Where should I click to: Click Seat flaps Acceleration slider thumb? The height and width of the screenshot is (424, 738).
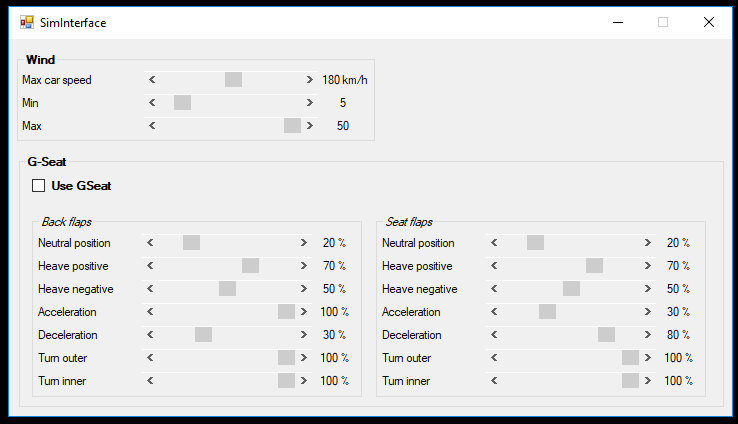pyautogui.click(x=547, y=312)
